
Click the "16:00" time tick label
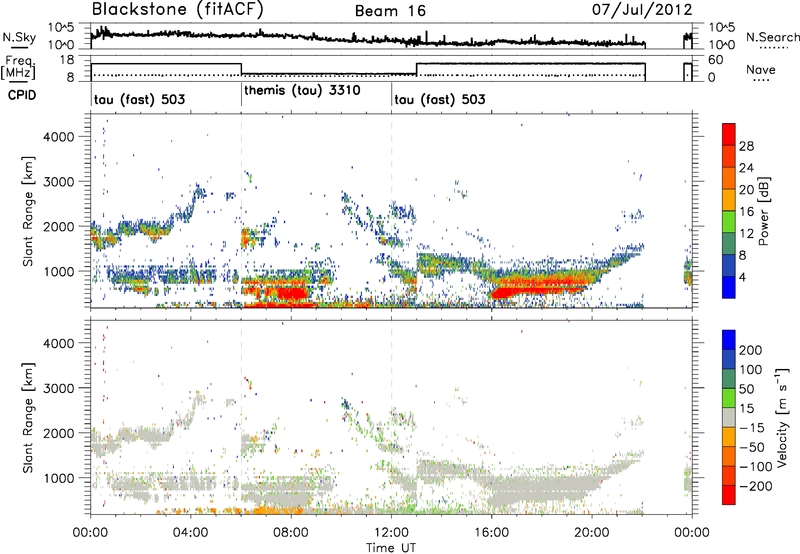491,533
